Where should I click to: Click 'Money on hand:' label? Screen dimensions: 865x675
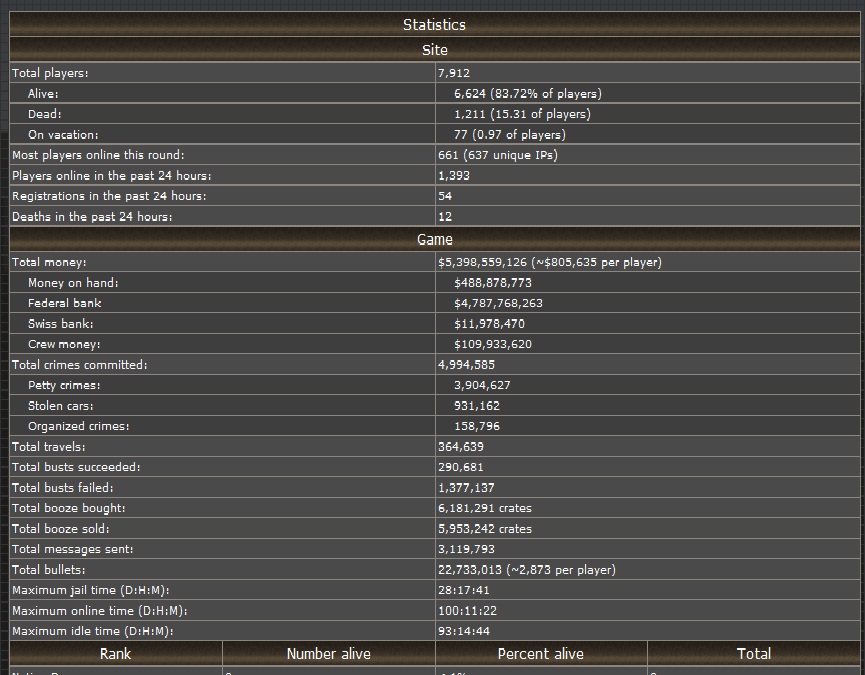tap(73, 283)
